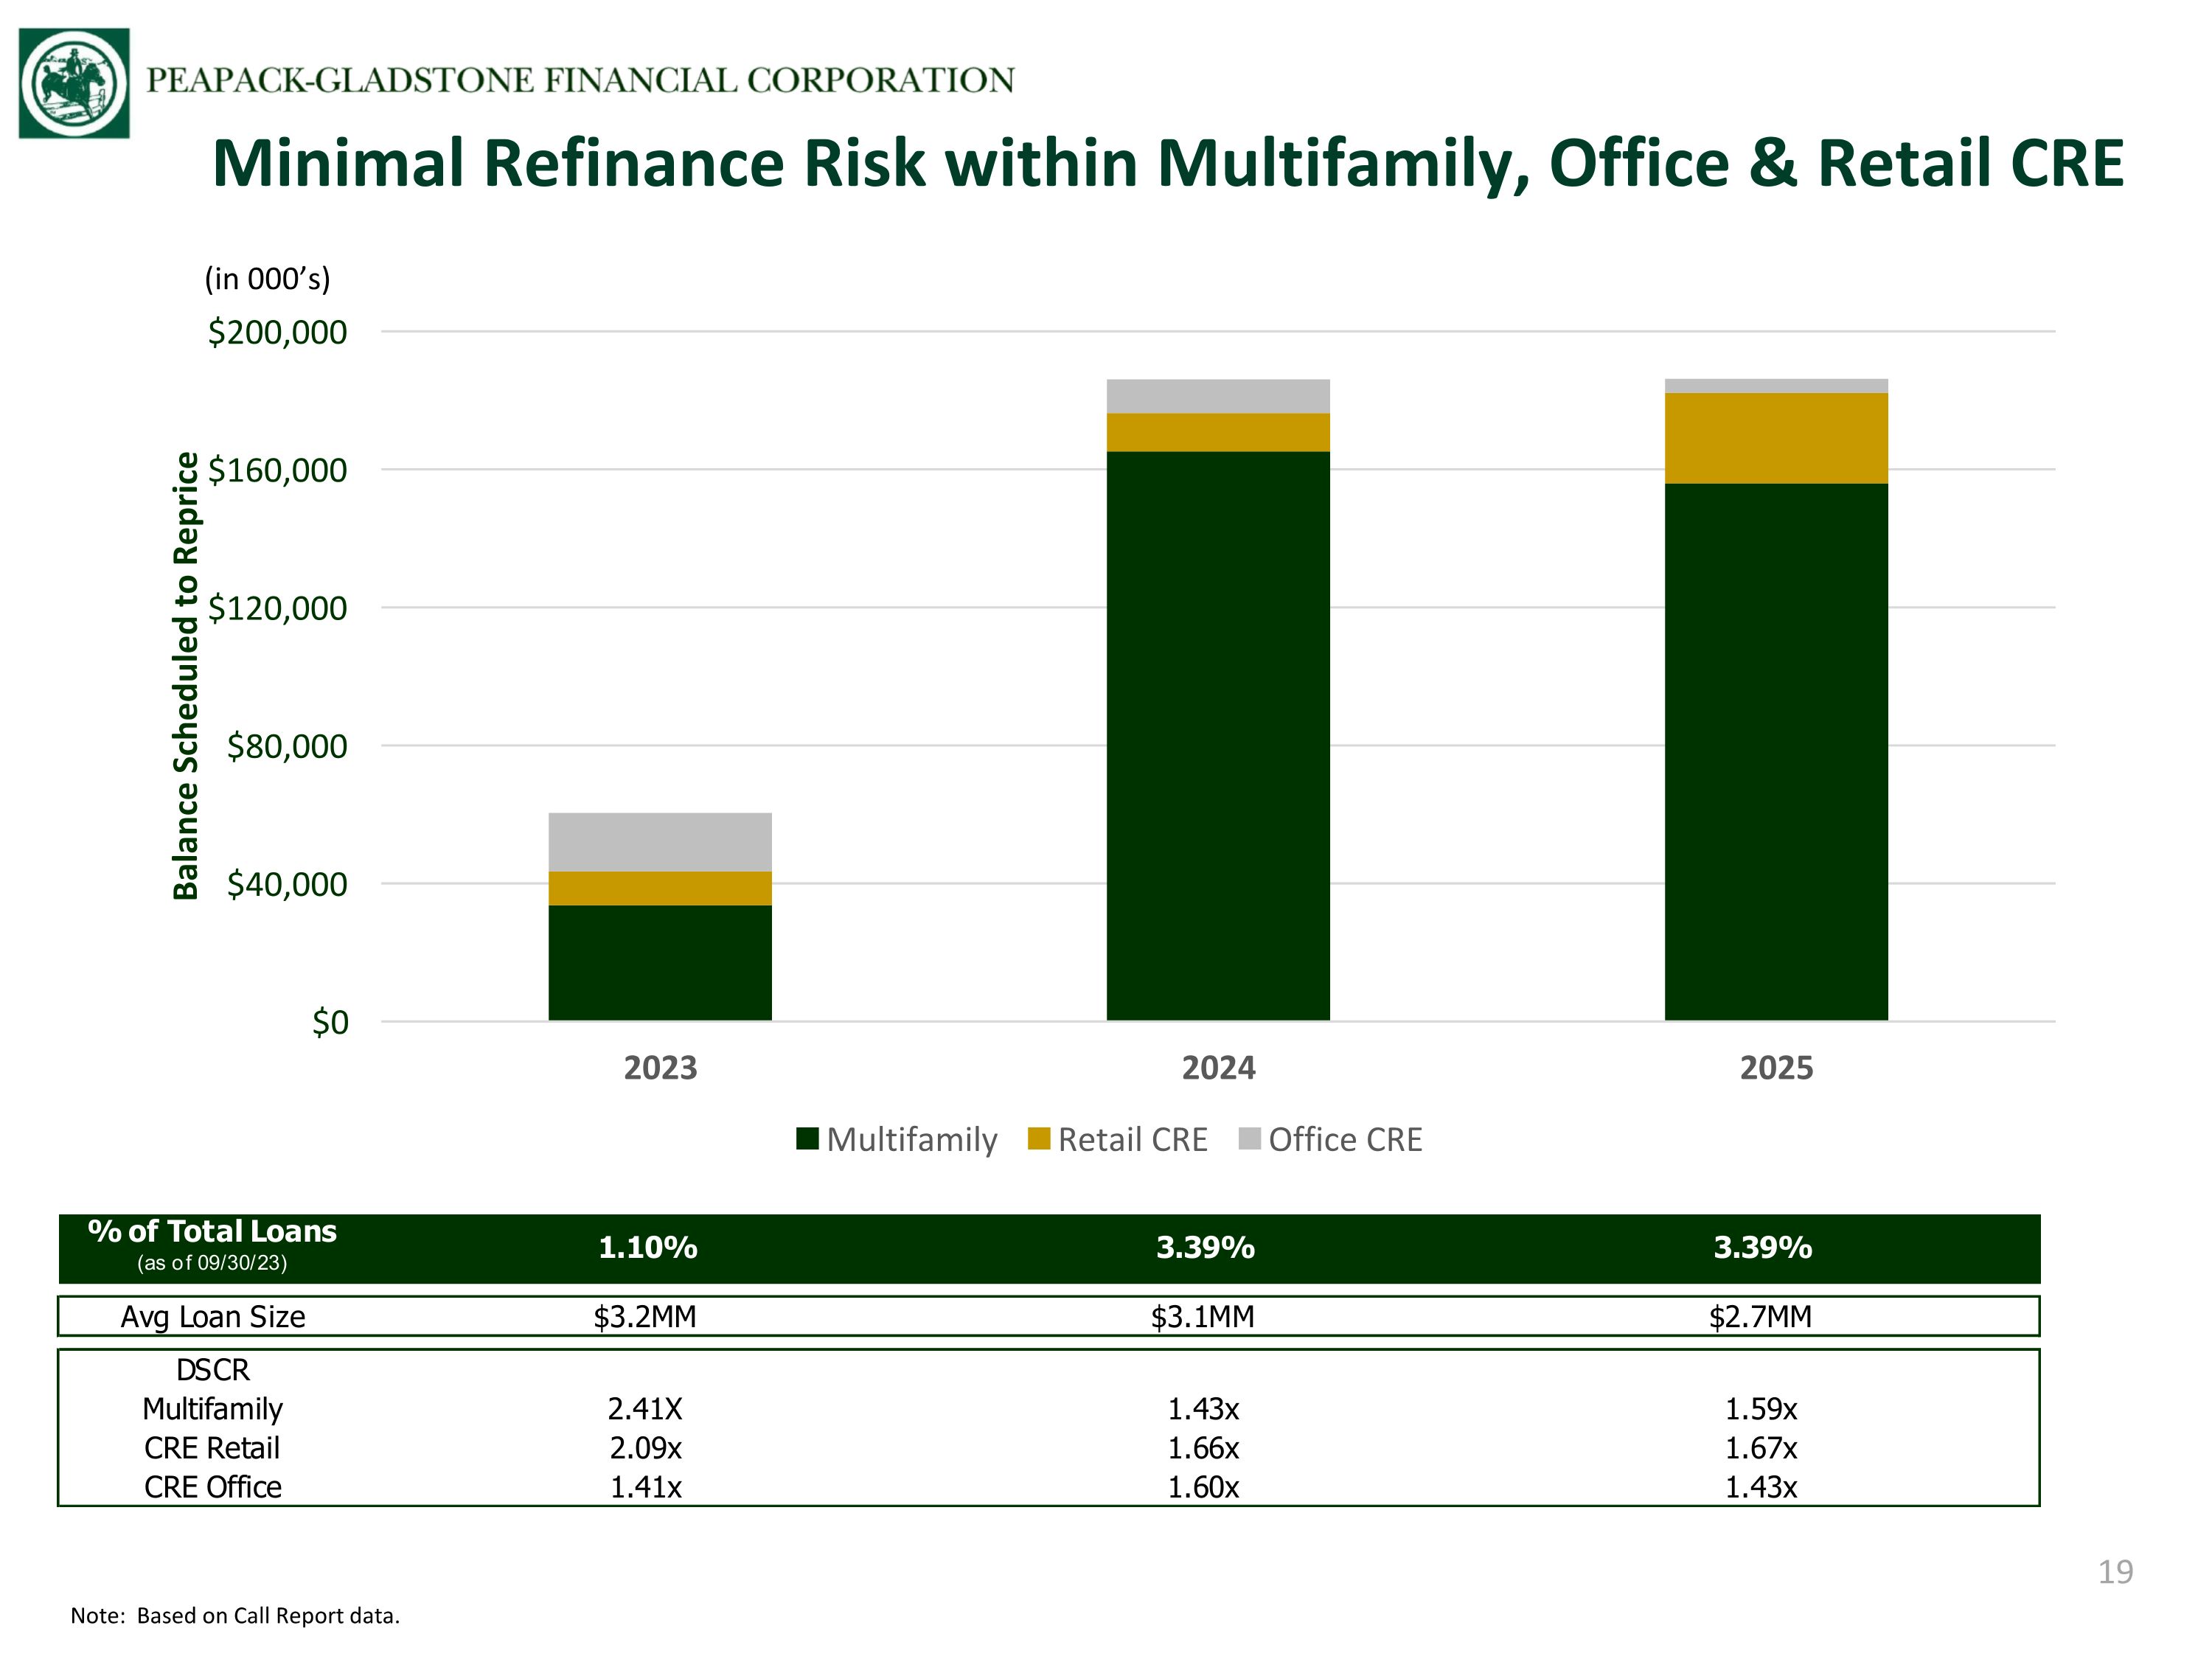Click the '1.59x' DSCR value
Image resolution: width=2212 pixels, height=1659 pixels.
pyautogui.click(x=1761, y=1409)
